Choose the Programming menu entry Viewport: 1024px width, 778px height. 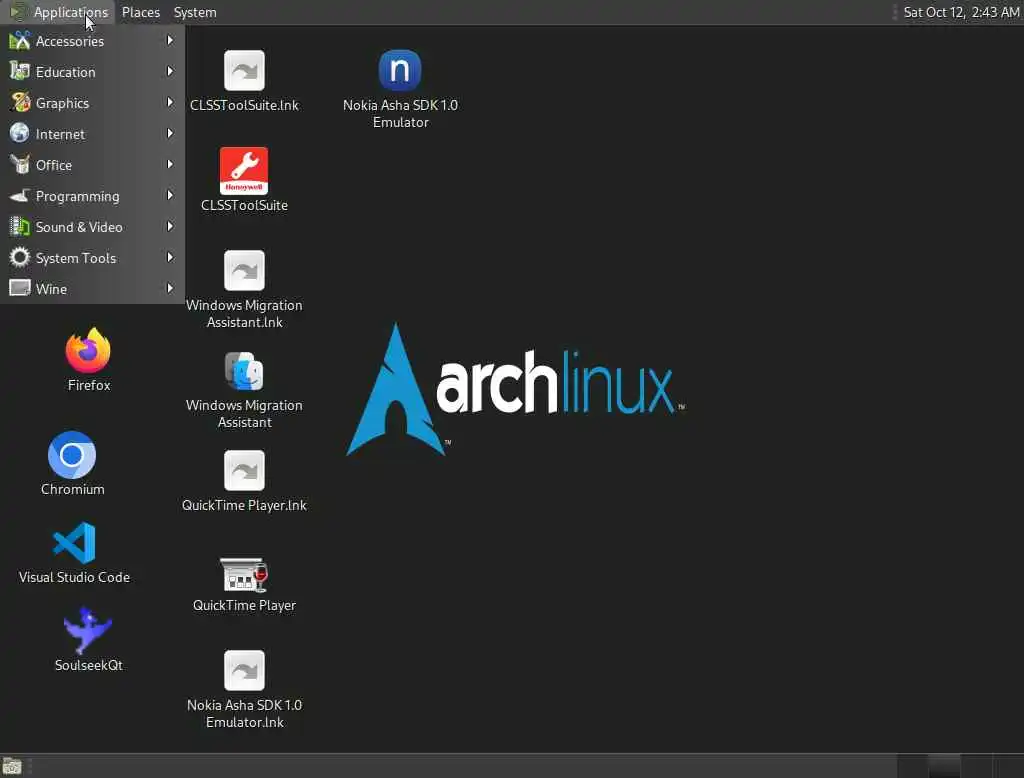point(92,195)
